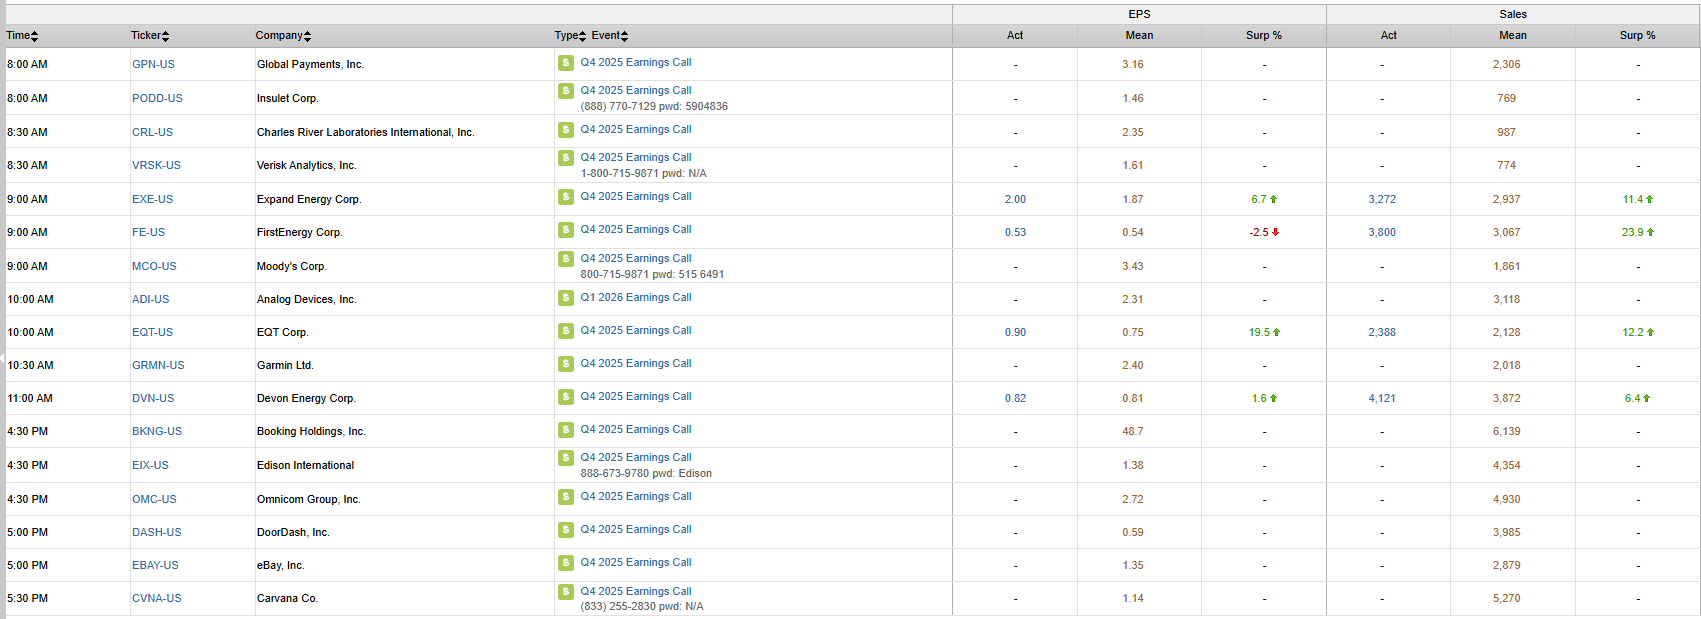Viewport: 1701px width, 619px height.
Task: Click the green event icon for Booking Holdings
Action: (x=566, y=430)
